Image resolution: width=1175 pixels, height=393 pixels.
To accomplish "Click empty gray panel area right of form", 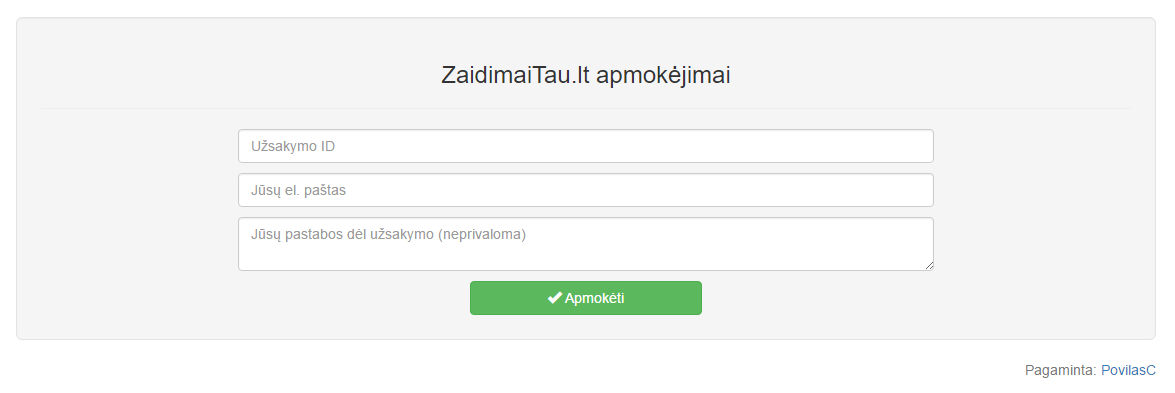I will 1042,225.
